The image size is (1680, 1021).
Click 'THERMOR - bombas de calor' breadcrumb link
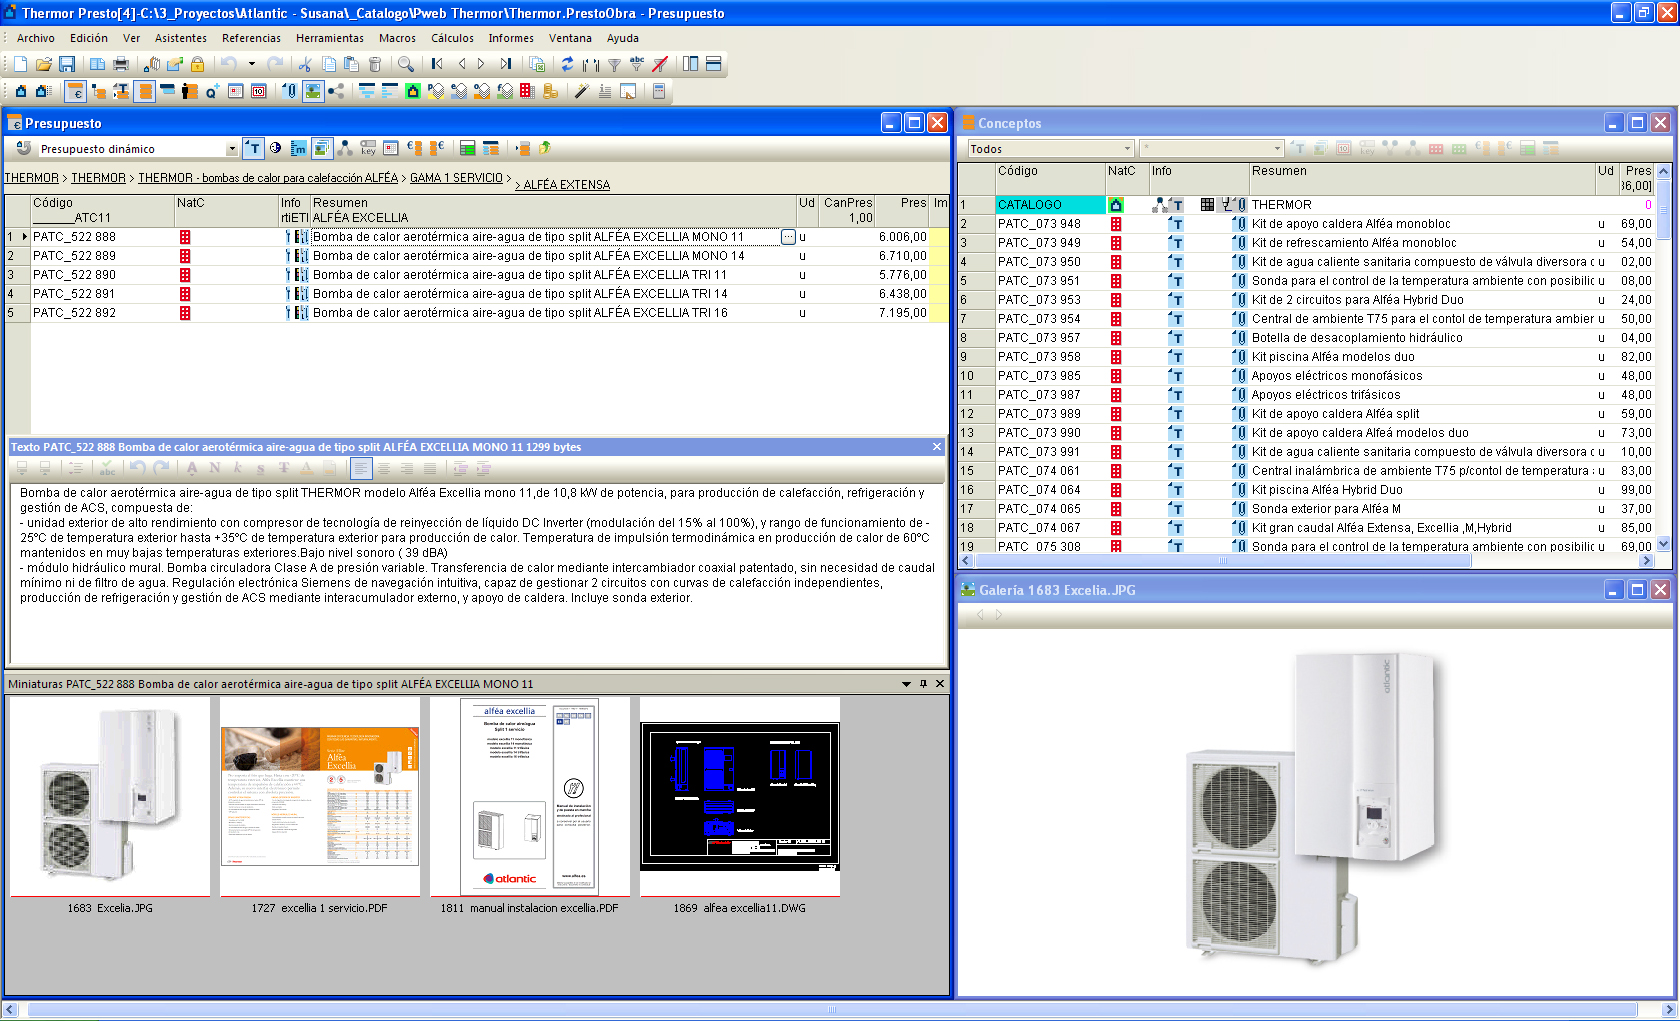tap(268, 178)
